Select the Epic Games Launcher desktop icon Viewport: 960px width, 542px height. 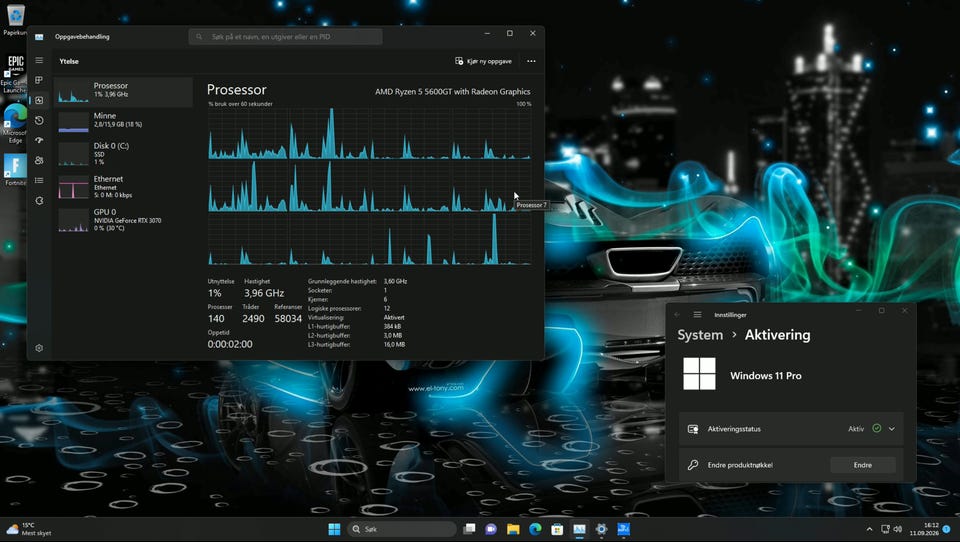pos(15,73)
